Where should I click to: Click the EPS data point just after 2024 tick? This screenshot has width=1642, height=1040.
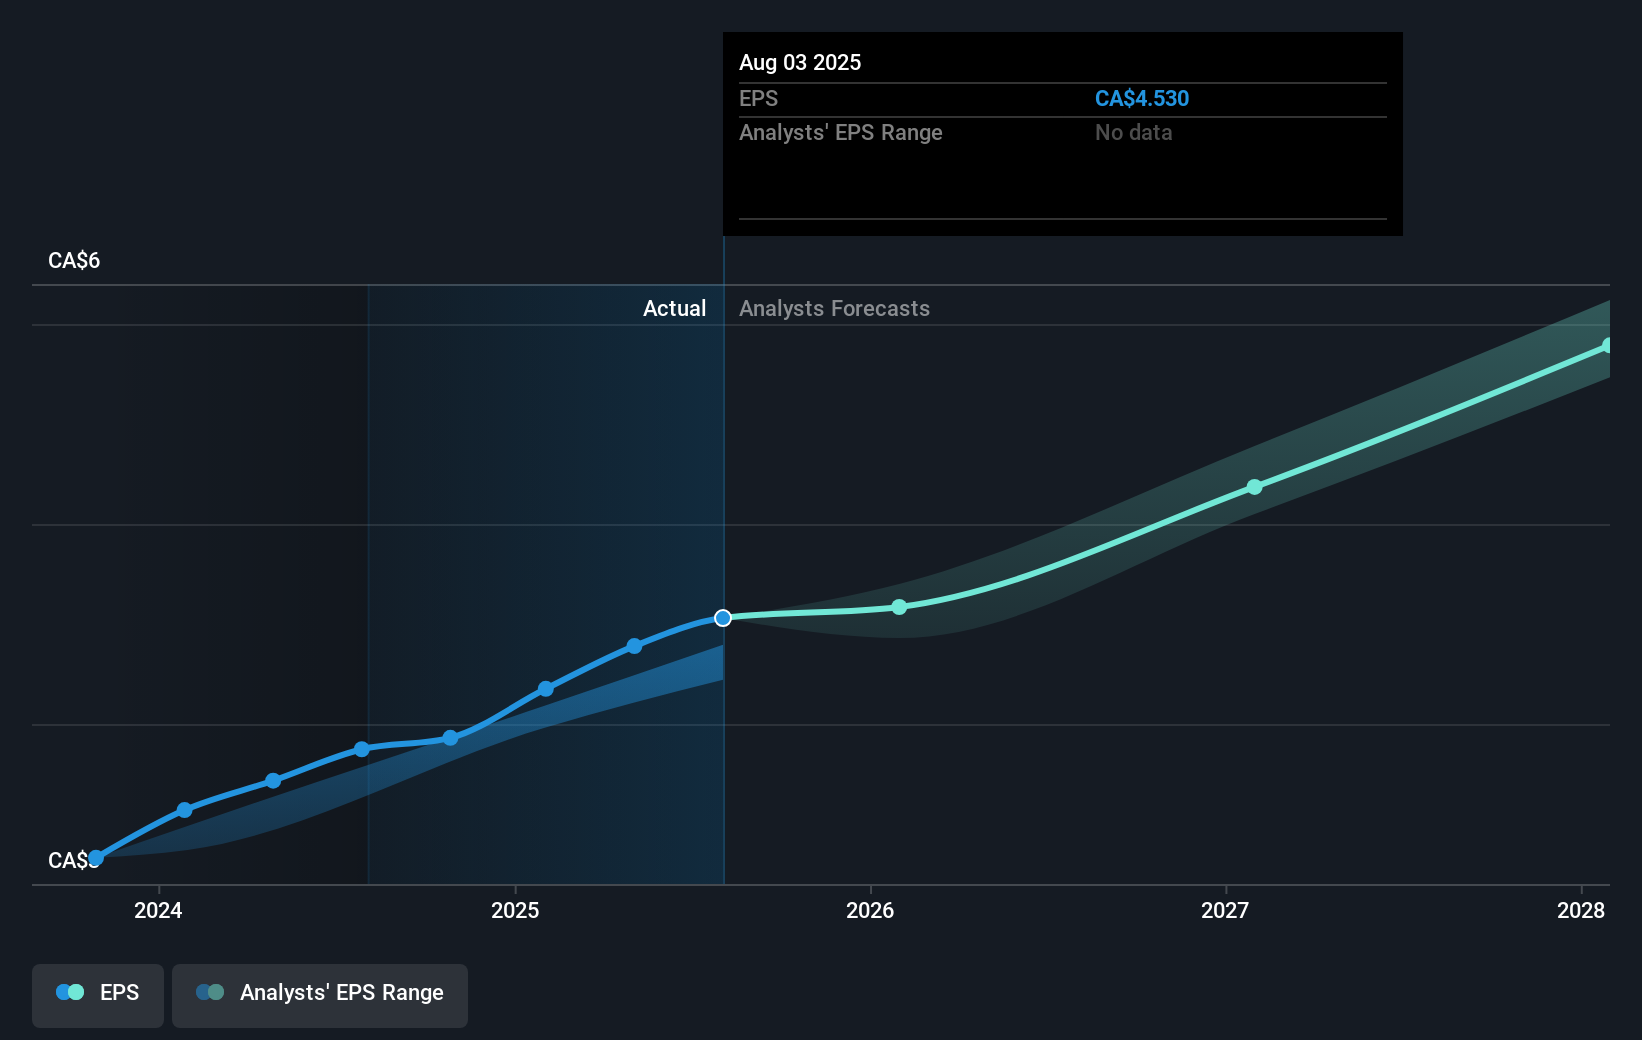pyautogui.click(x=184, y=810)
